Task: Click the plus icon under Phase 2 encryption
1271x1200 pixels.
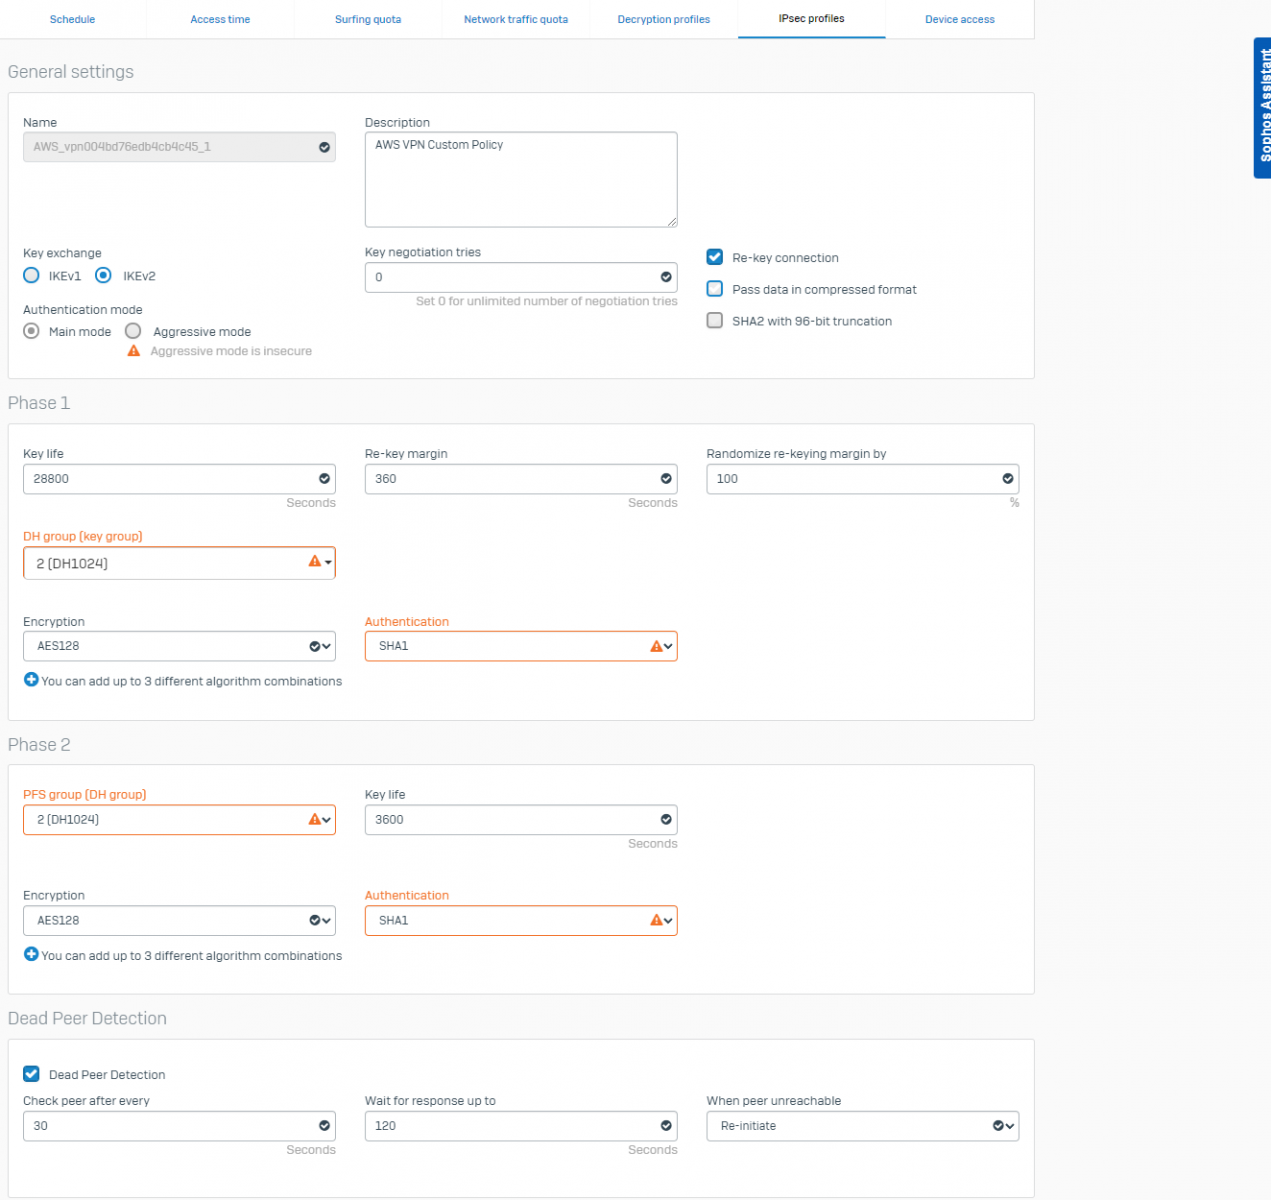Action: pos(31,955)
